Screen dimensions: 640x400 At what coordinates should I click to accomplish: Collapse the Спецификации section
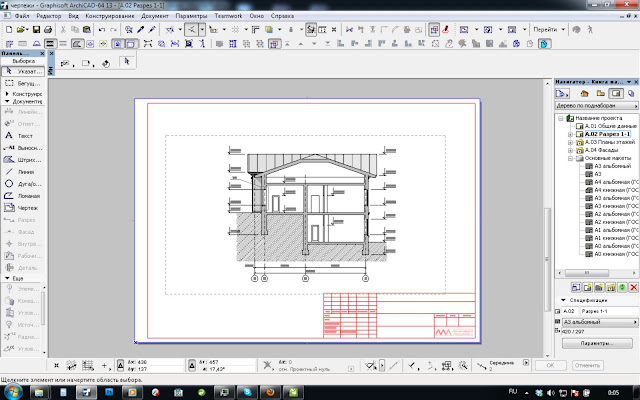(x=563, y=300)
